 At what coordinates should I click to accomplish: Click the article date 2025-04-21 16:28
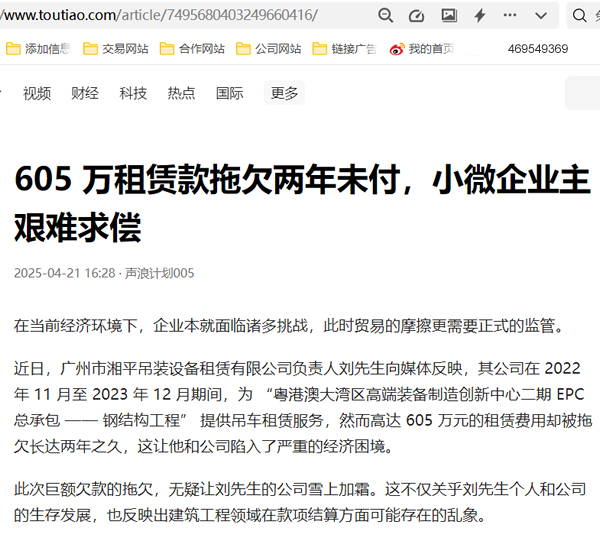coord(65,273)
